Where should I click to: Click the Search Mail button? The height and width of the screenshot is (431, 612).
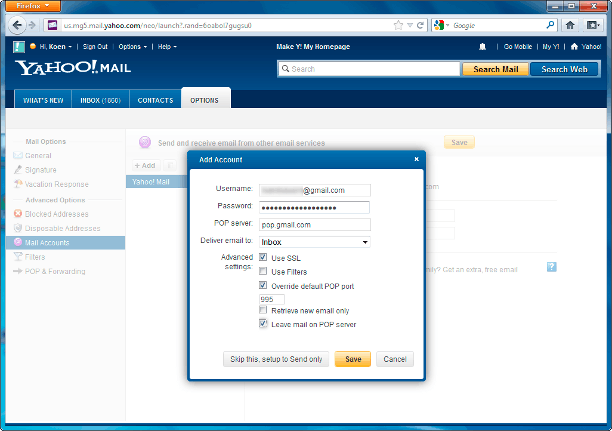[x=496, y=69]
